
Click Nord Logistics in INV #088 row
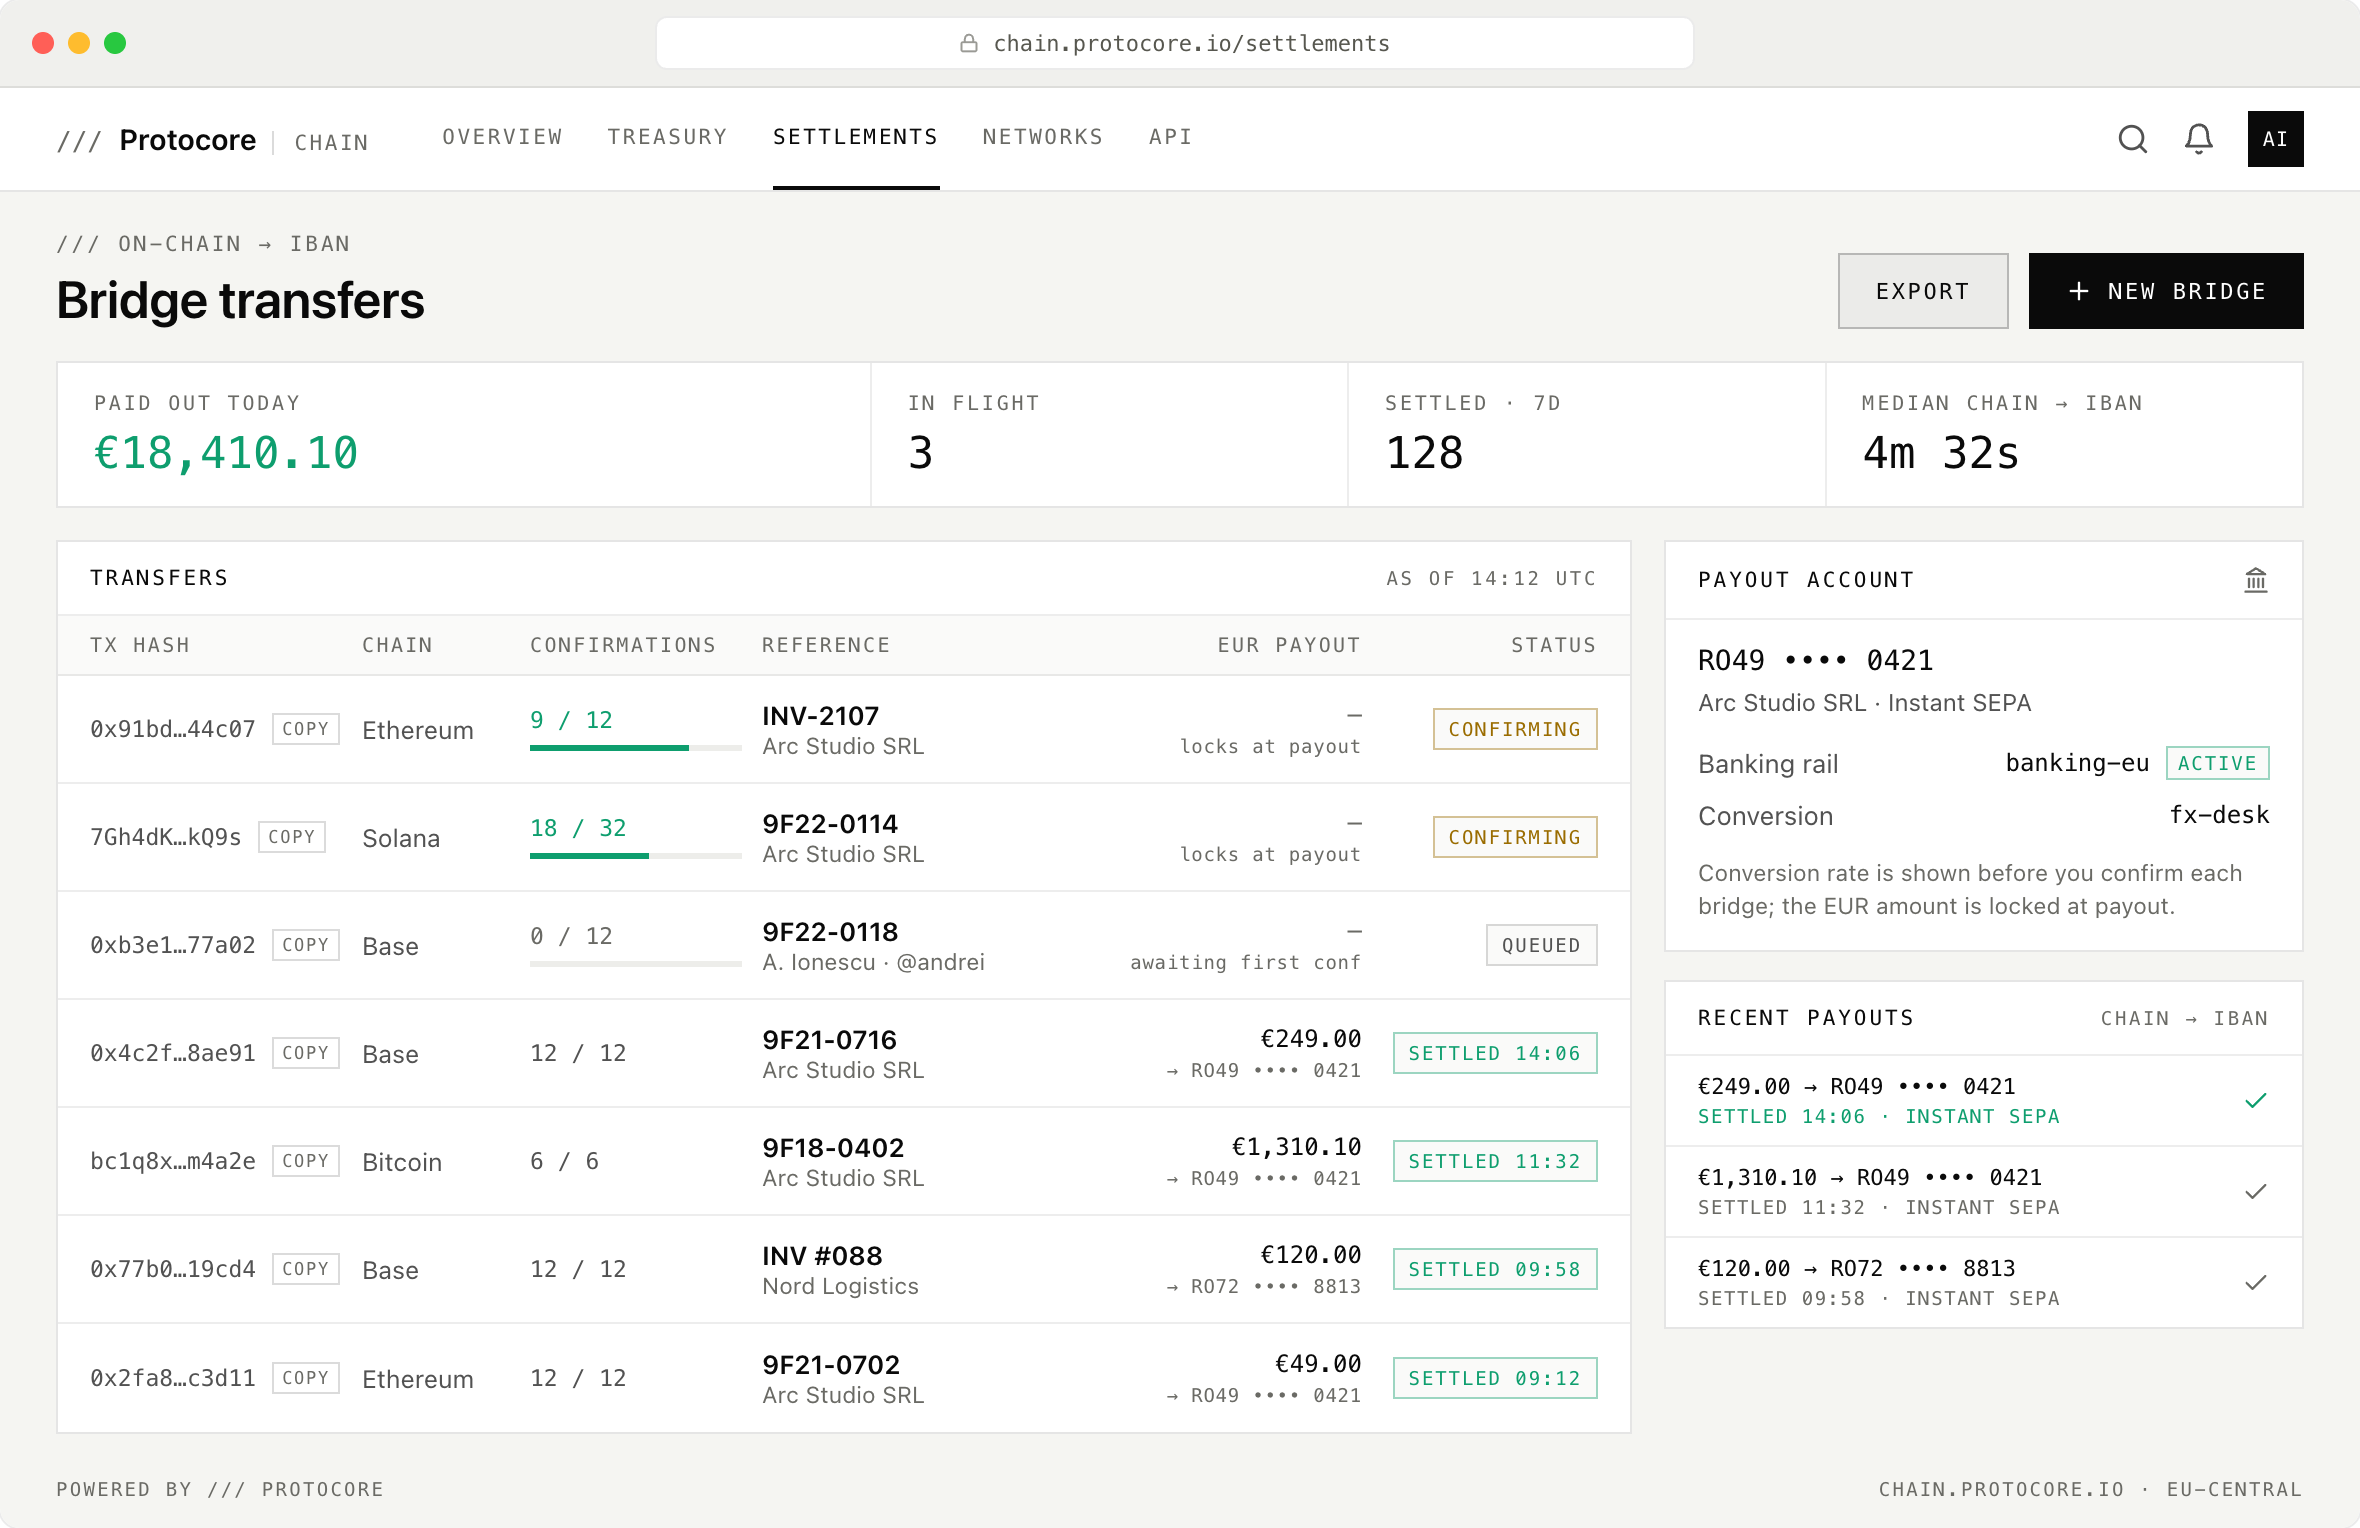[x=840, y=1286]
